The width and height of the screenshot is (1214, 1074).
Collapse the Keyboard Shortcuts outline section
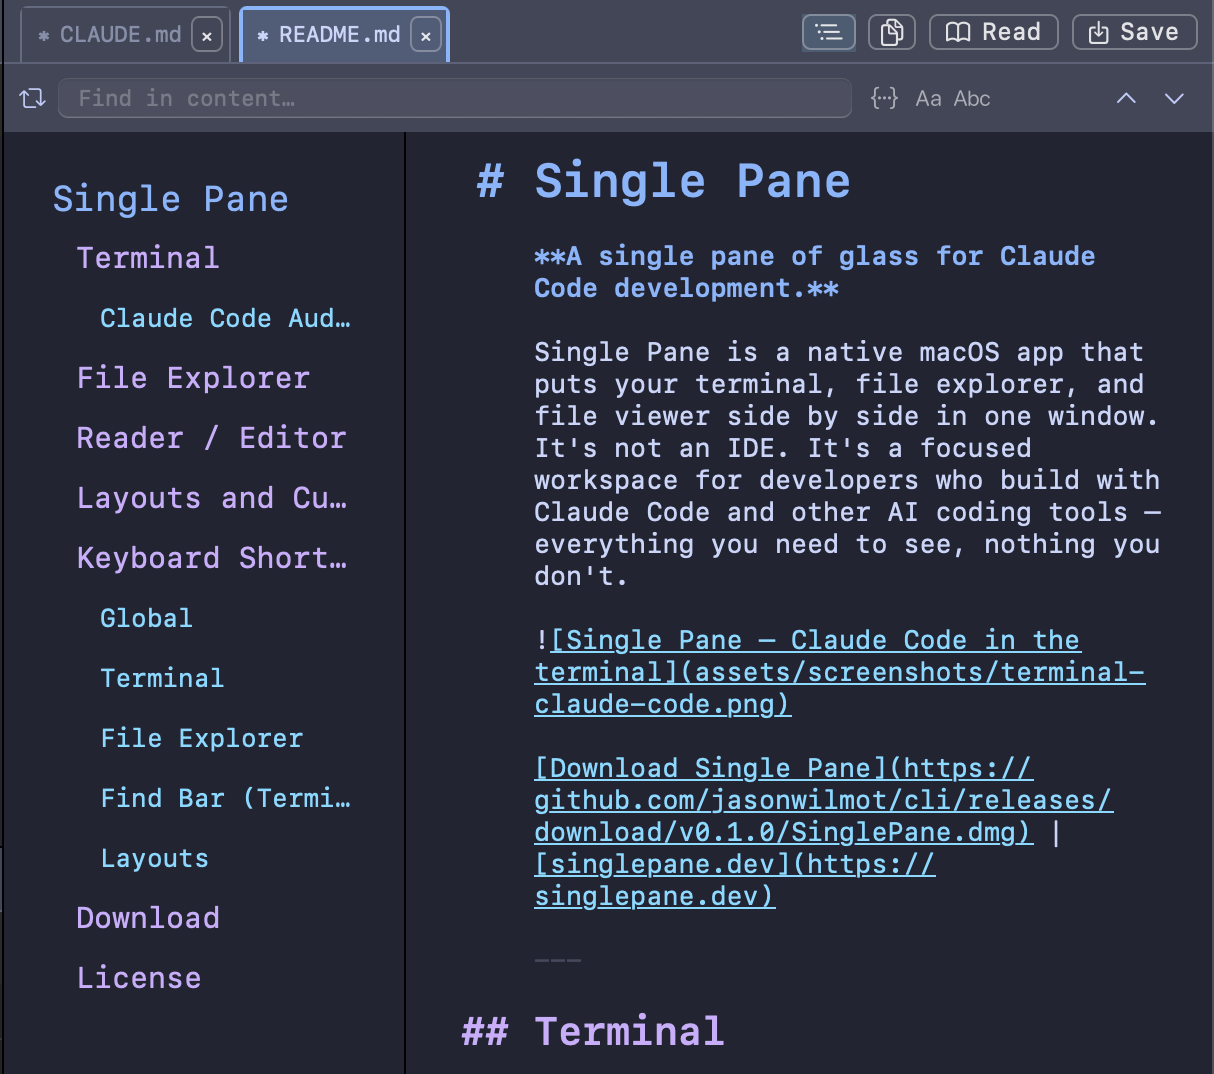[212, 557]
